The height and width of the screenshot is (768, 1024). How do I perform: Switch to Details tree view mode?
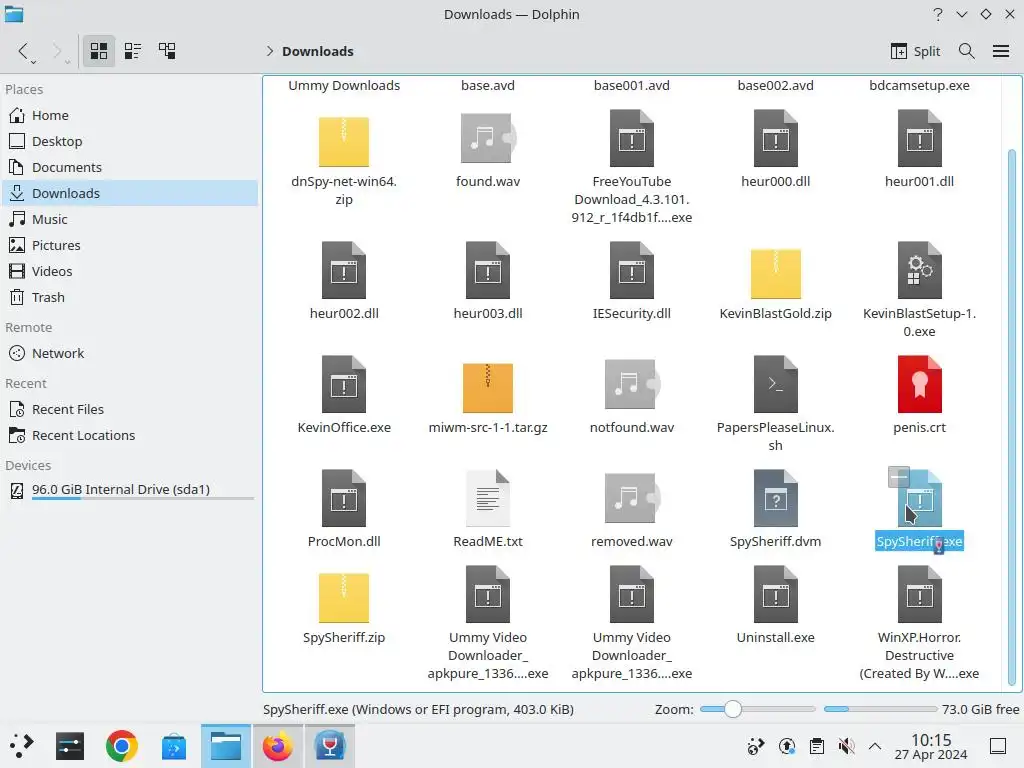point(167,51)
